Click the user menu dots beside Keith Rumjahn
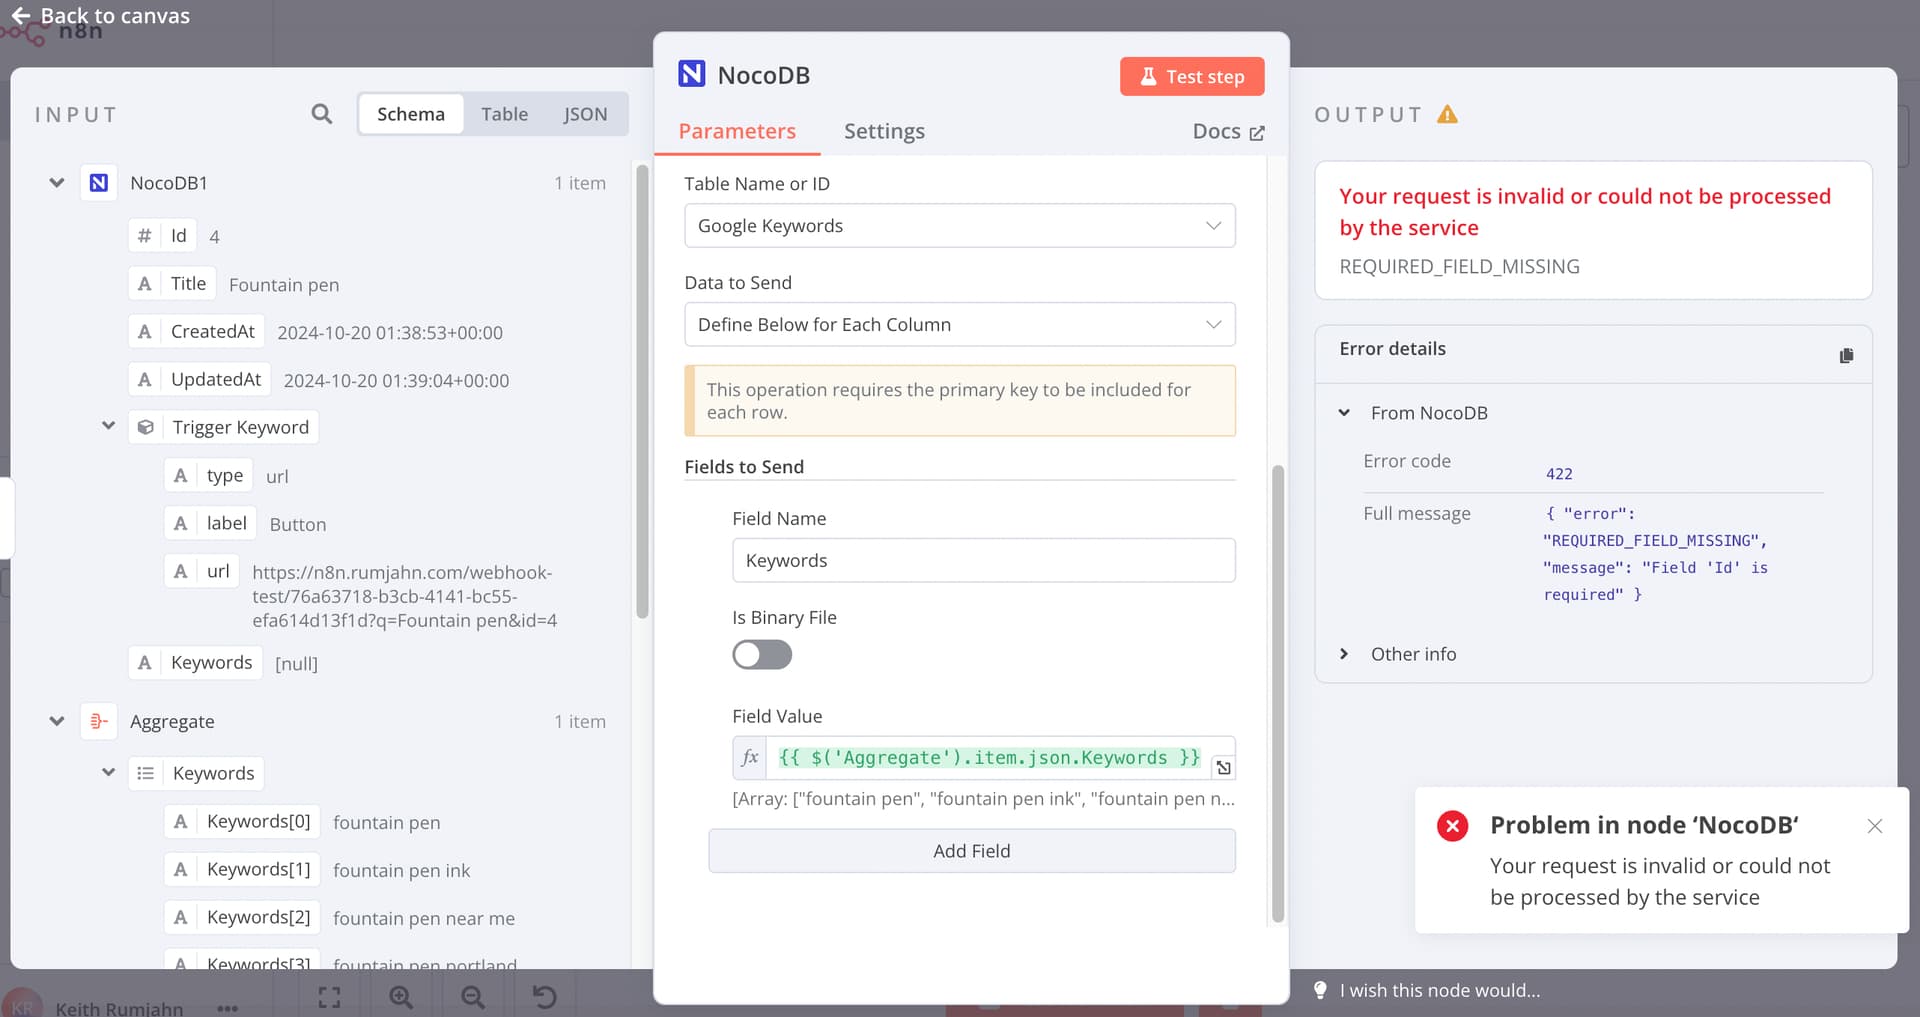 coord(228,1008)
